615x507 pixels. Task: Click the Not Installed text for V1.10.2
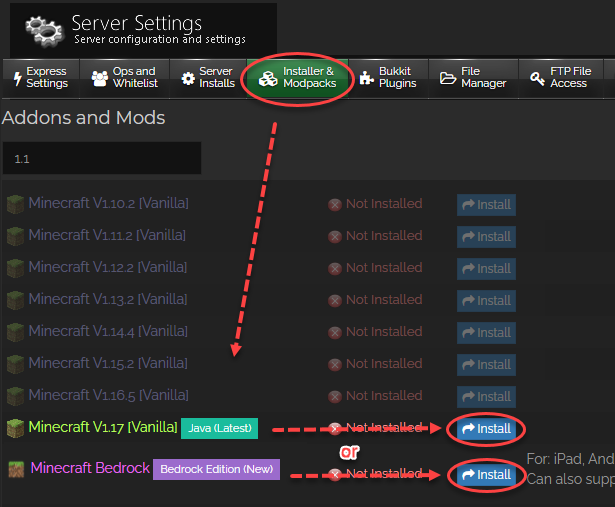point(384,204)
